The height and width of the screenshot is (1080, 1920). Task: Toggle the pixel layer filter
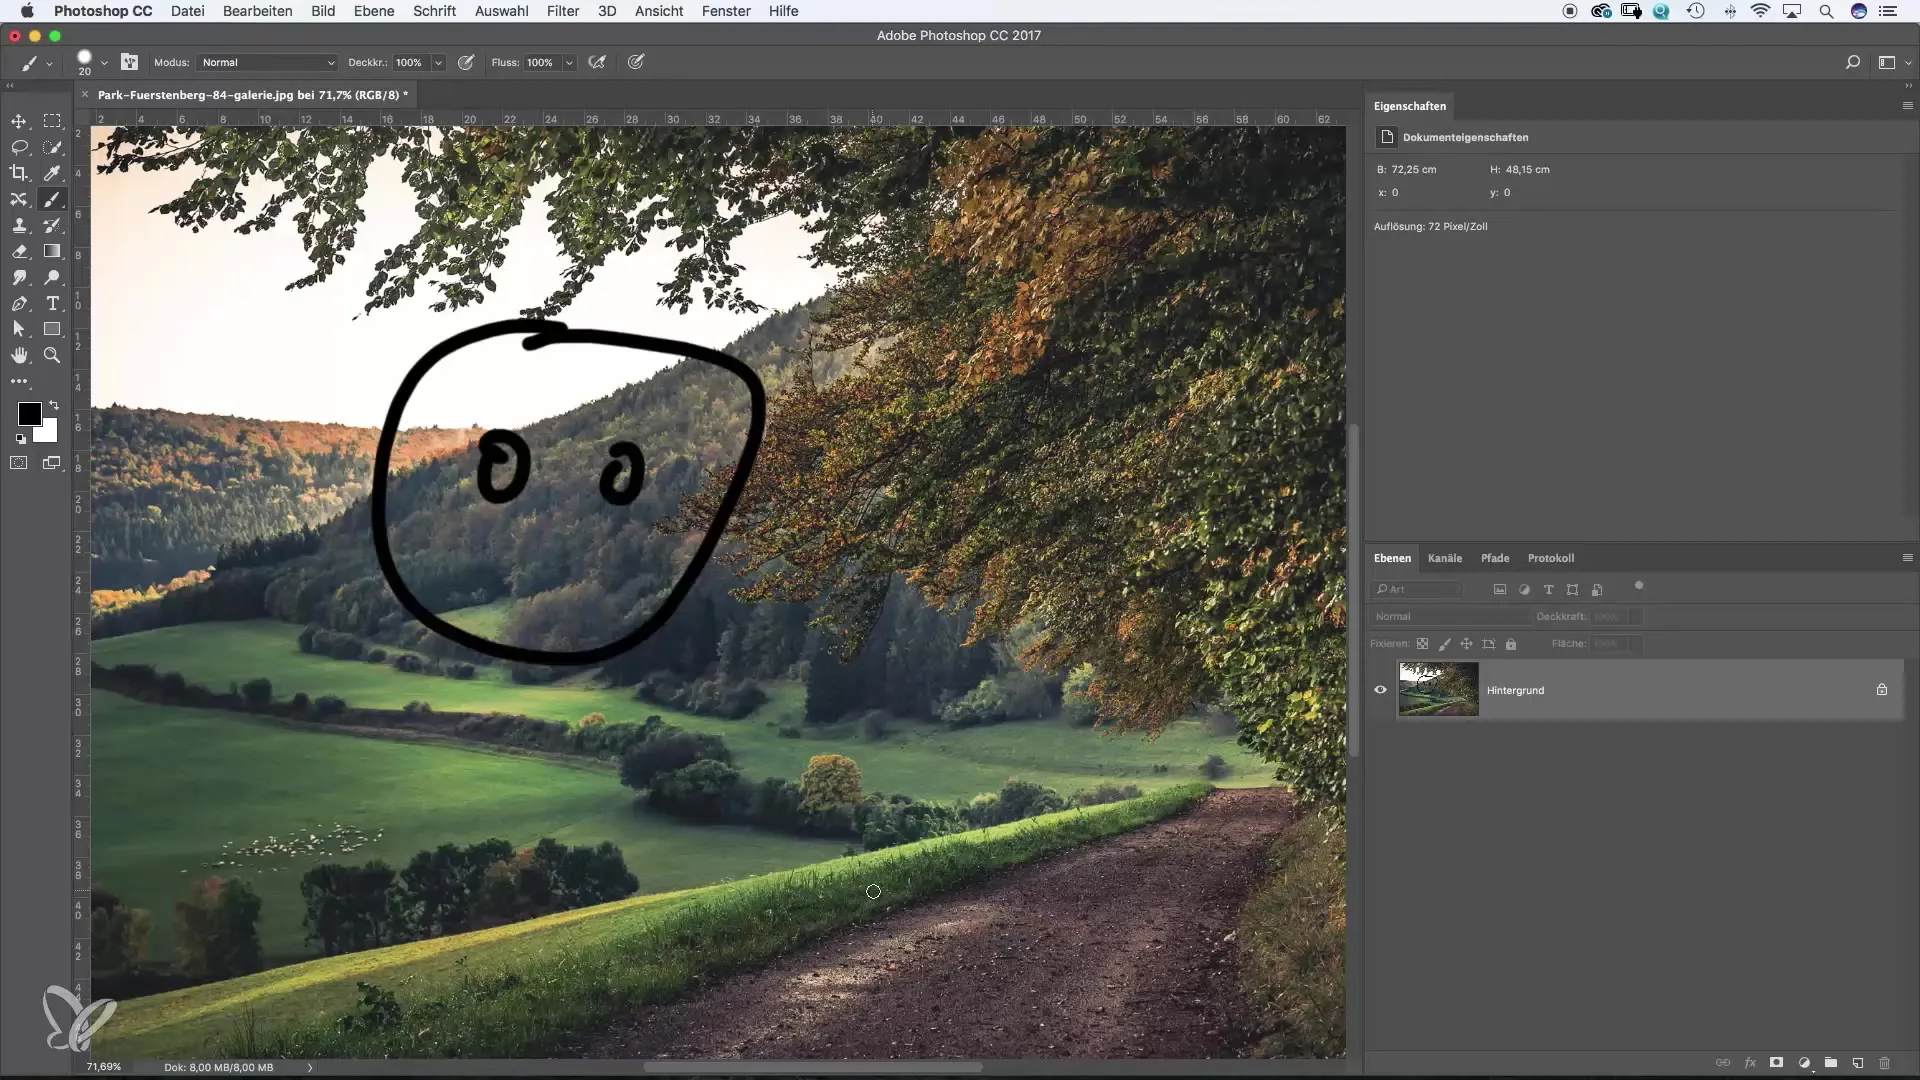pos(1500,590)
